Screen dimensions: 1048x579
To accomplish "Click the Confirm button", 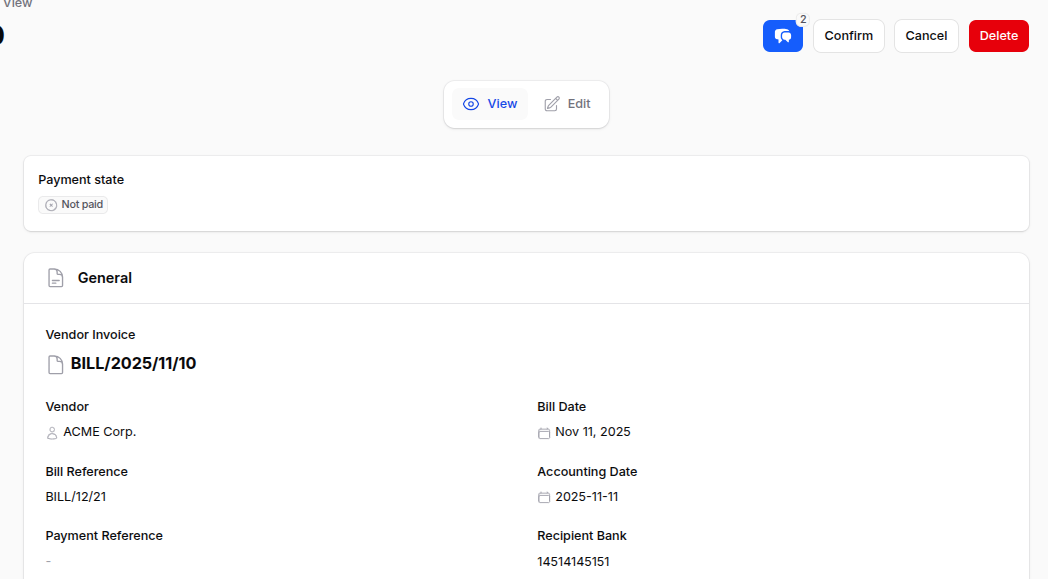I will click(x=848, y=36).
